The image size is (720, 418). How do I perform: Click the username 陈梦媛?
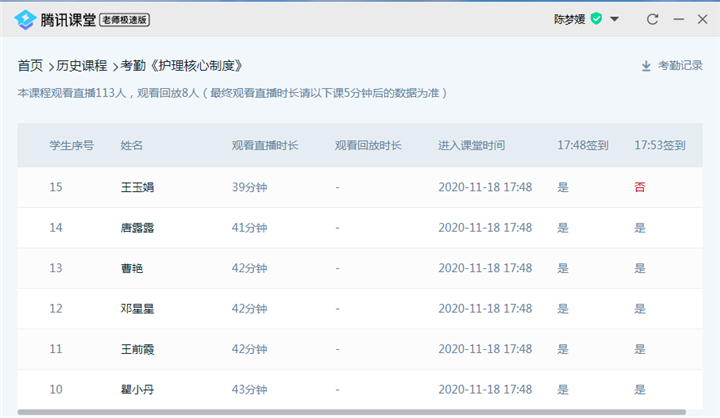click(x=569, y=19)
